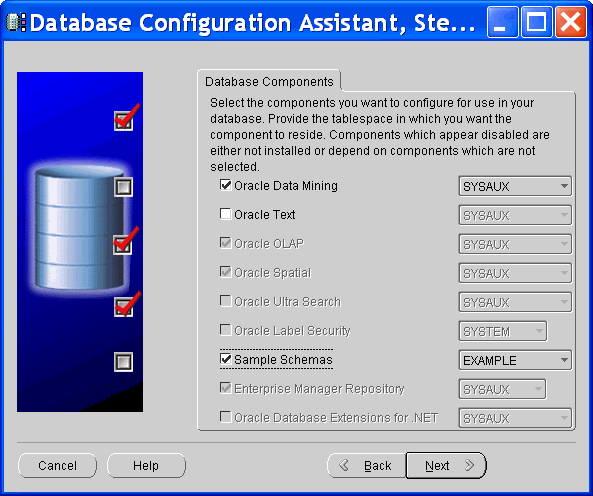
Task: Select the Database Components tab
Action: point(269,81)
